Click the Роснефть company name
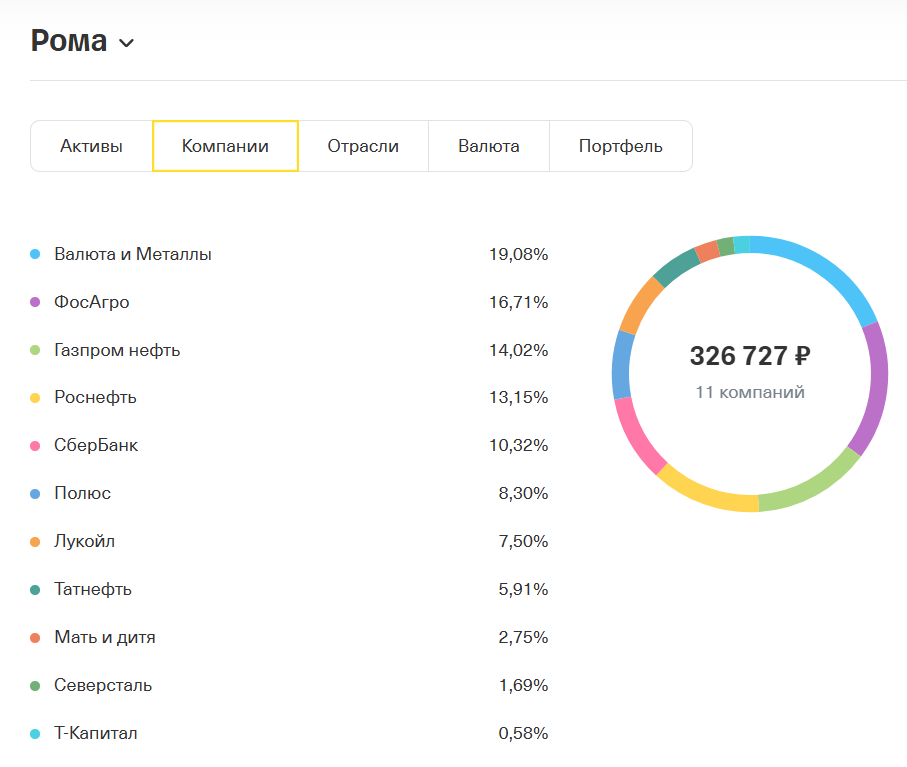Viewport: 907px width, 767px height. point(95,397)
